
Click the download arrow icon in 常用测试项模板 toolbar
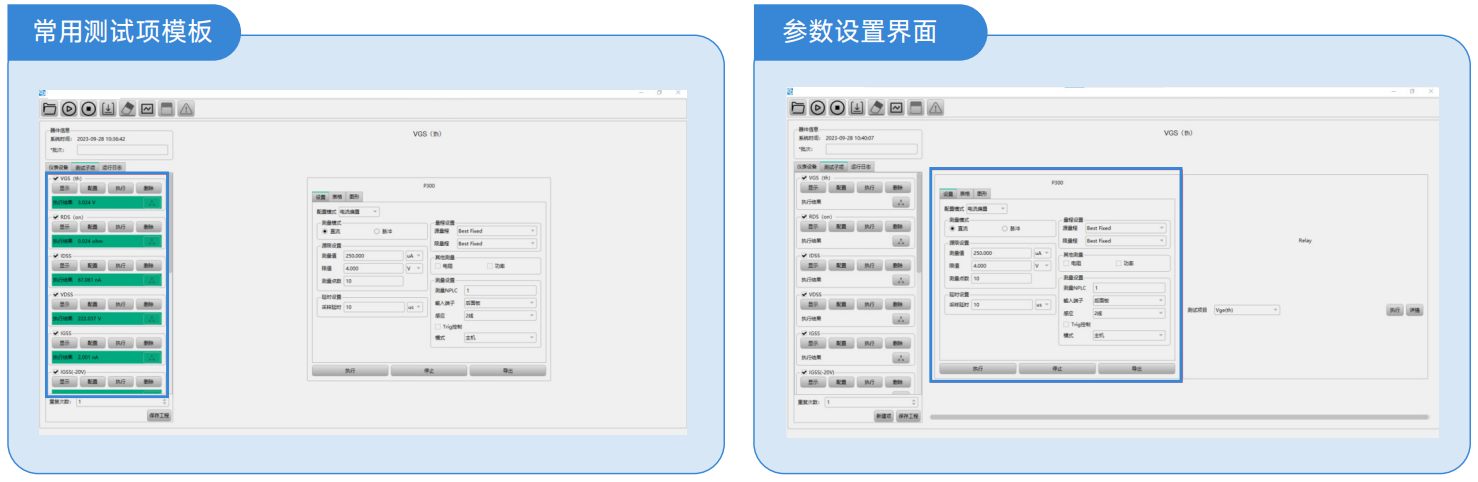click(108, 108)
